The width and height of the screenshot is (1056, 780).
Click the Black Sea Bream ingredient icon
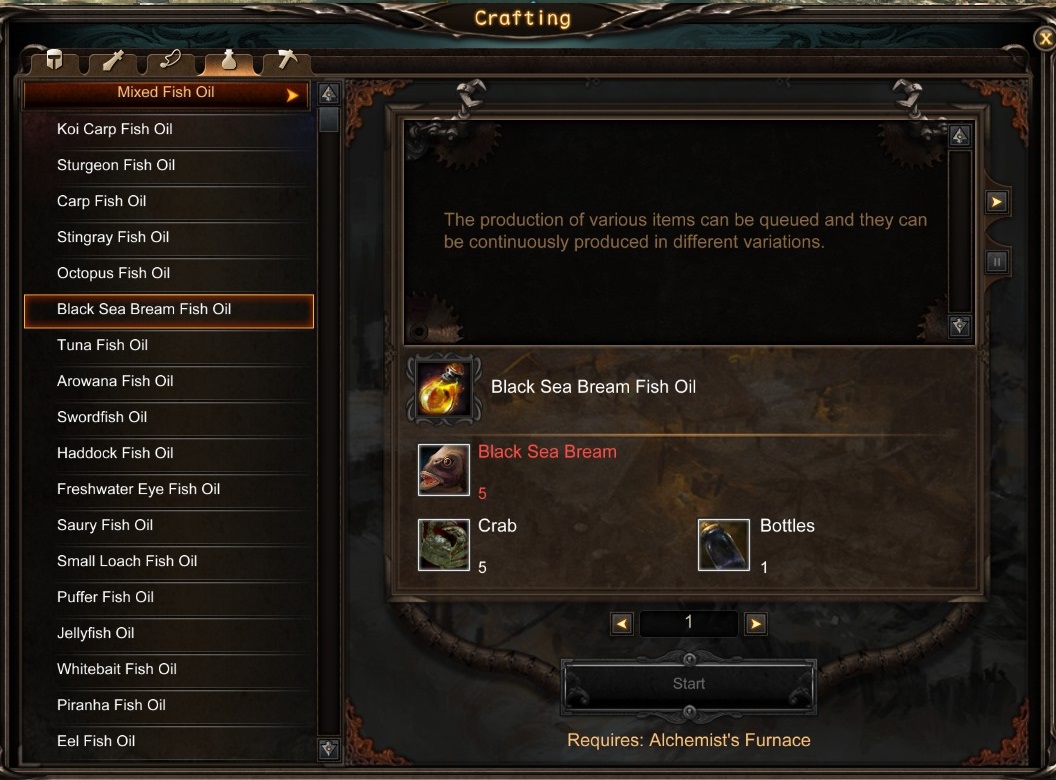[444, 470]
